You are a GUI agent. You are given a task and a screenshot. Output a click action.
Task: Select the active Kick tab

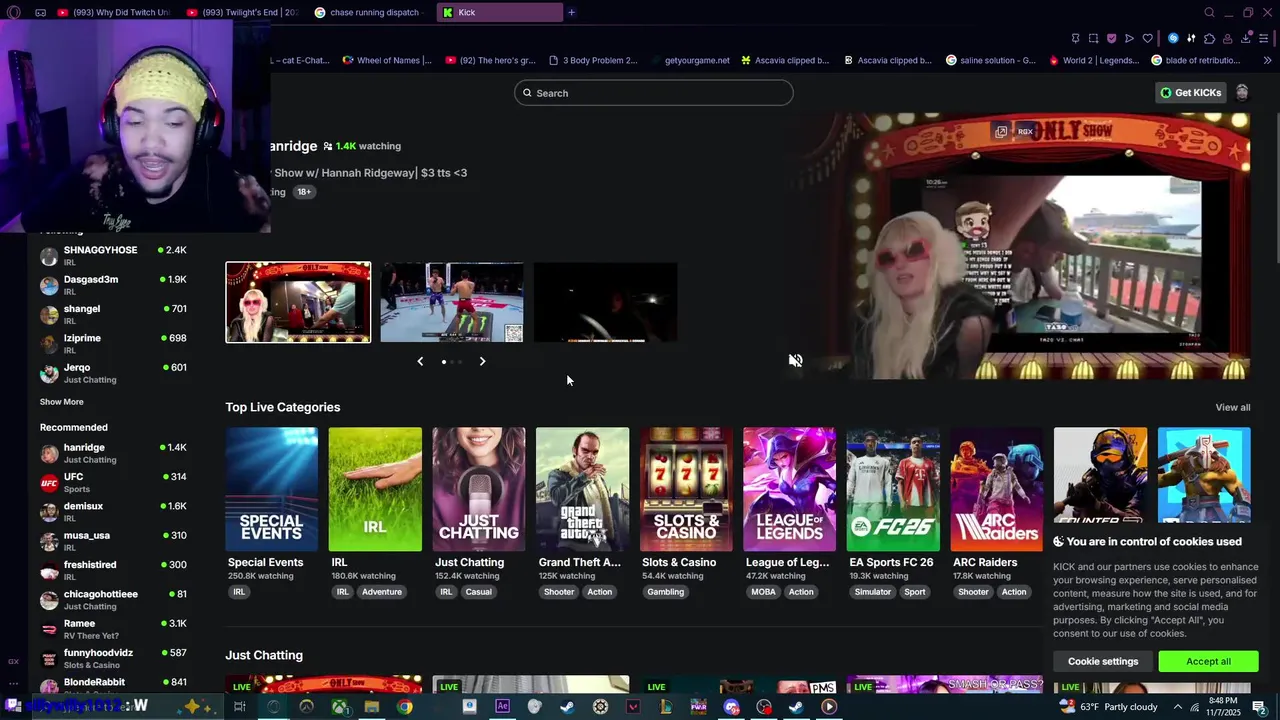tap(500, 12)
